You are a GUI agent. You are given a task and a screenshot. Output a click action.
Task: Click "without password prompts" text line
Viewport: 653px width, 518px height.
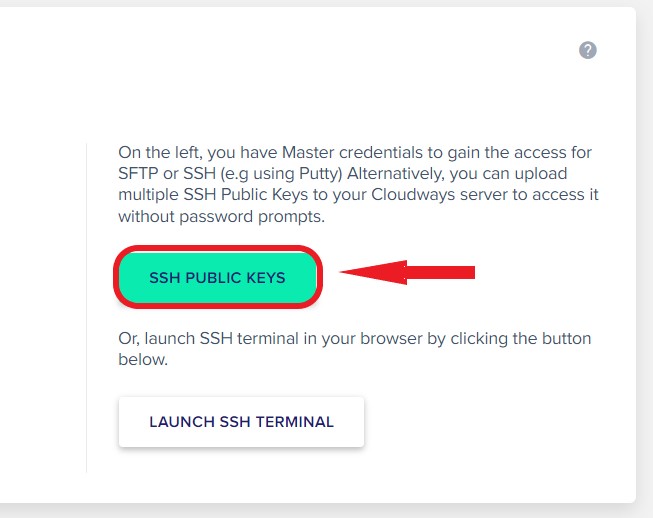[221, 217]
